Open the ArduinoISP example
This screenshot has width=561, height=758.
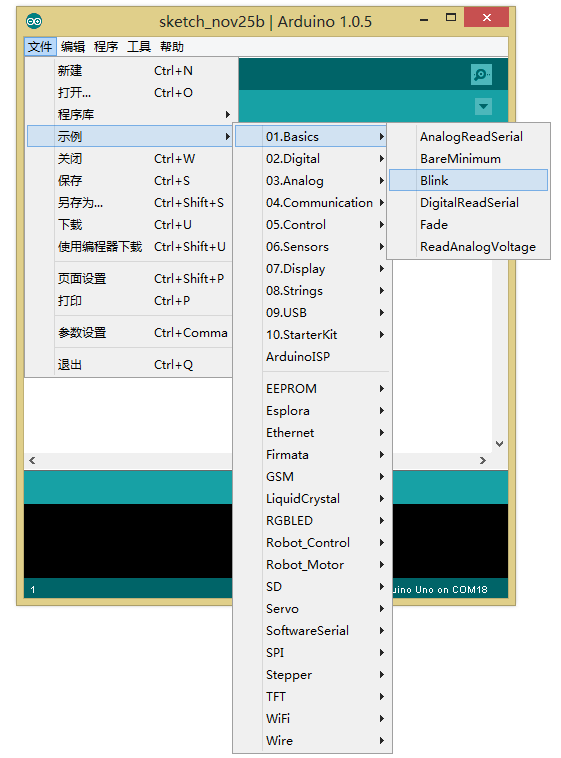311,356
